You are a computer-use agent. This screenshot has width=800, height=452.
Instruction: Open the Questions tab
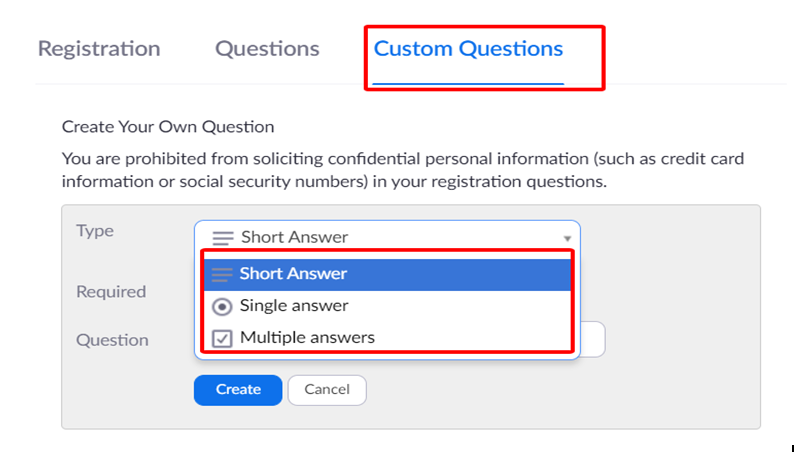pyautogui.click(x=267, y=48)
